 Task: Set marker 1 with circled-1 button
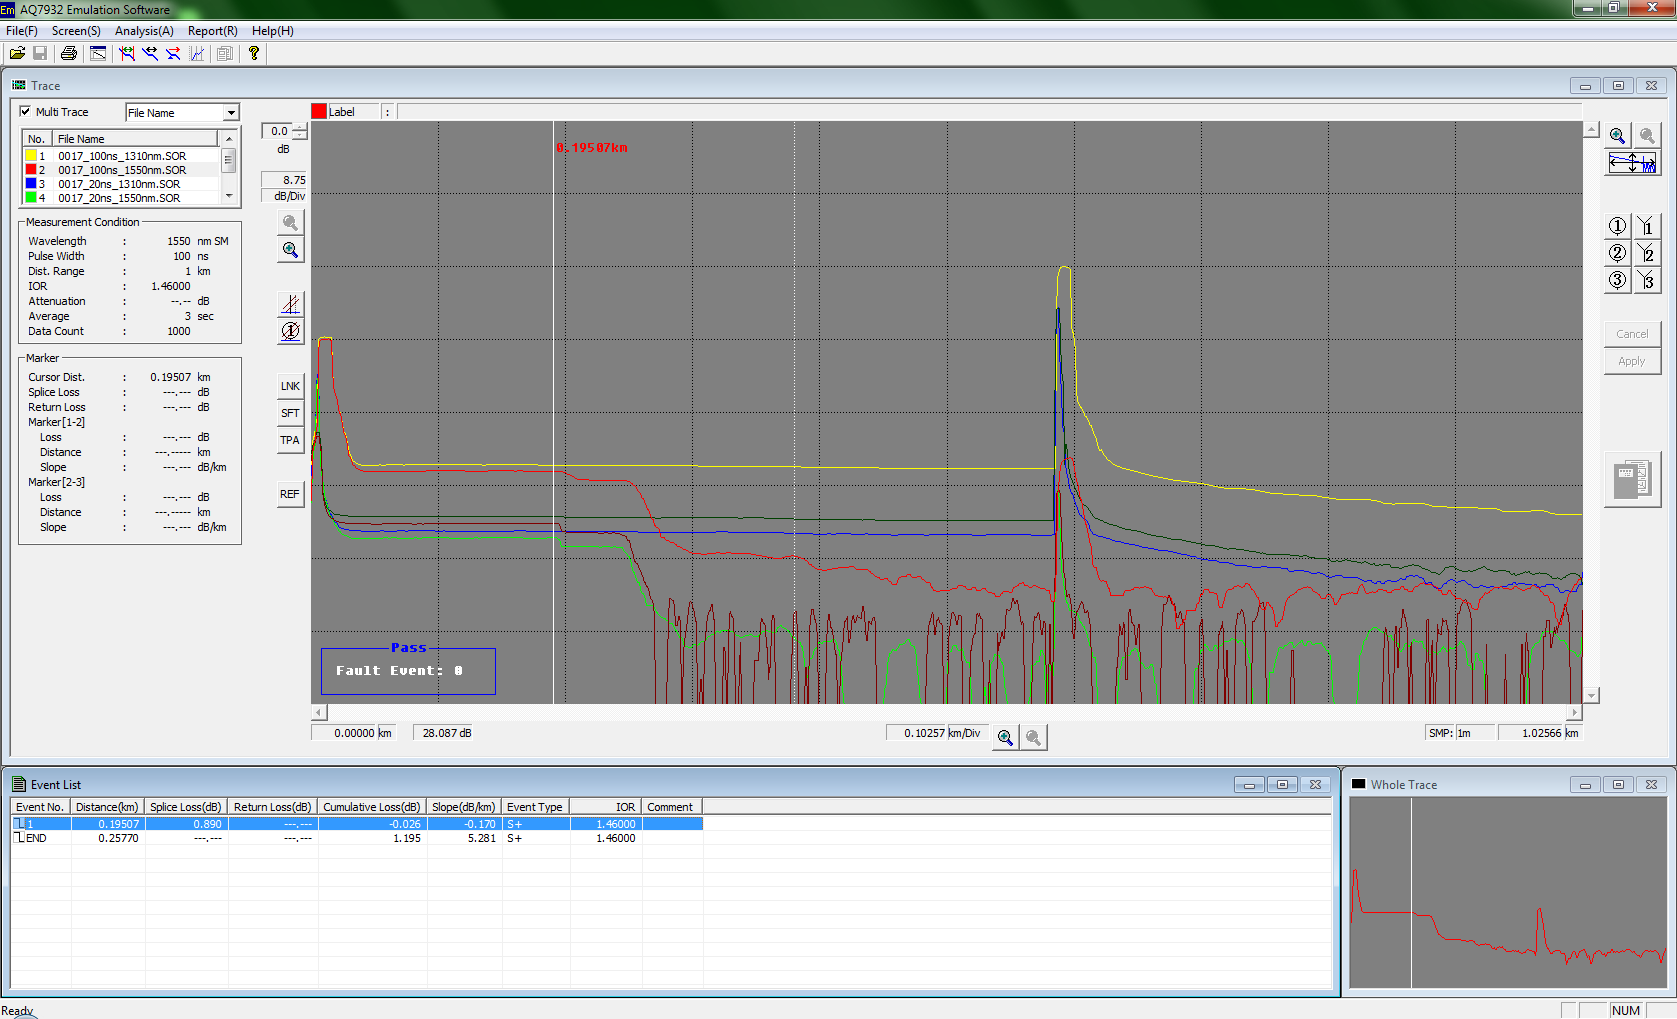(x=1617, y=227)
